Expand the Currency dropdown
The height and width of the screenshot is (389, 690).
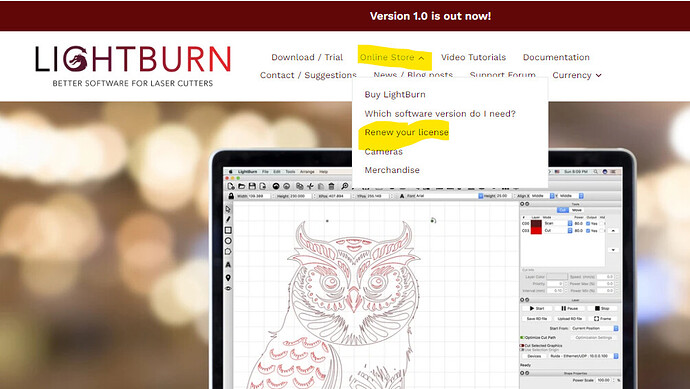[x=577, y=75]
